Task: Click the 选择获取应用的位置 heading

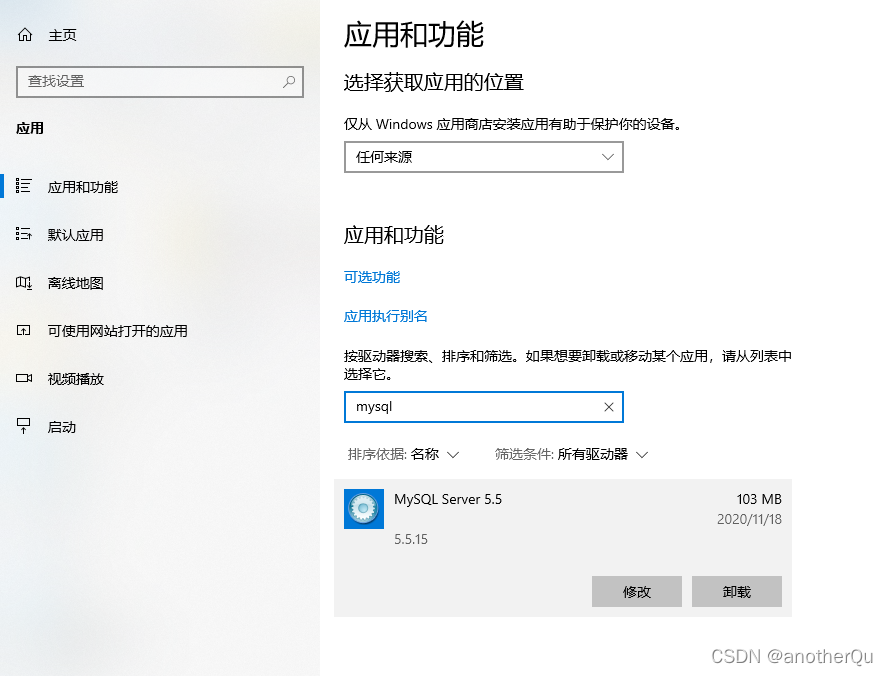Action: 434,83
